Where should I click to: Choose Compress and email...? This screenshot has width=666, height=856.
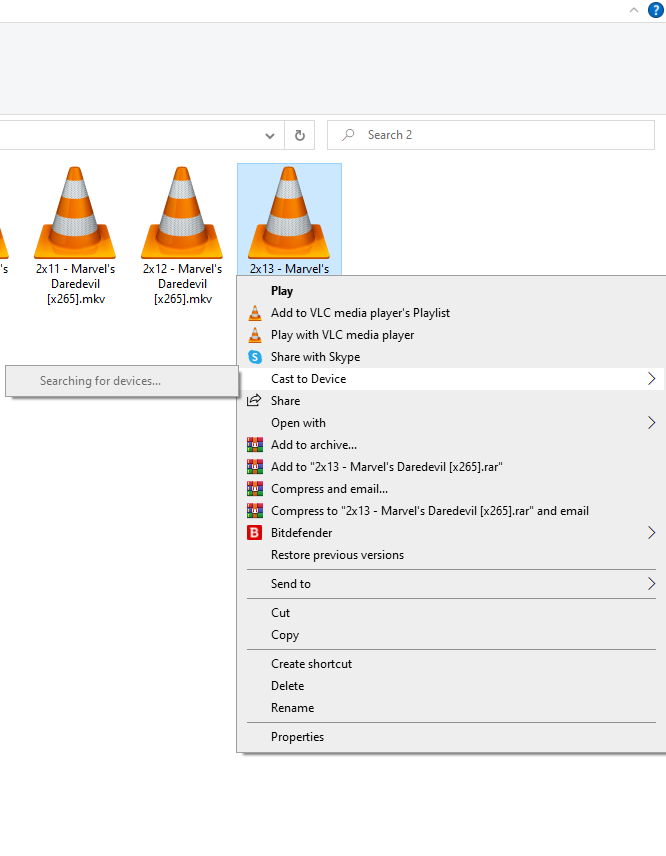[x=451, y=489]
